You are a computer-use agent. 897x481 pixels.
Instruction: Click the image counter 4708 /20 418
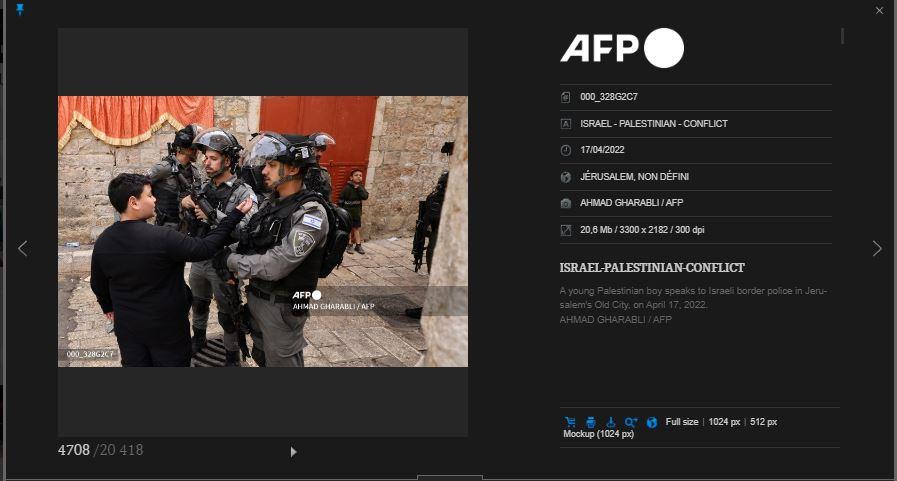click(101, 450)
